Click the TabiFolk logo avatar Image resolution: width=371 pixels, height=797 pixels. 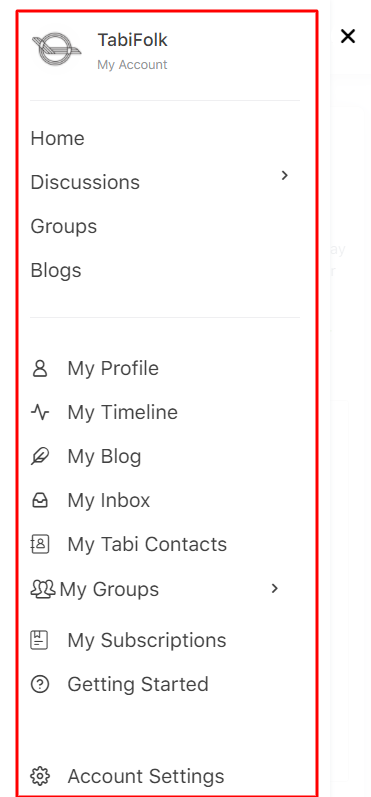pyautogui.click(x=56, y=49)
